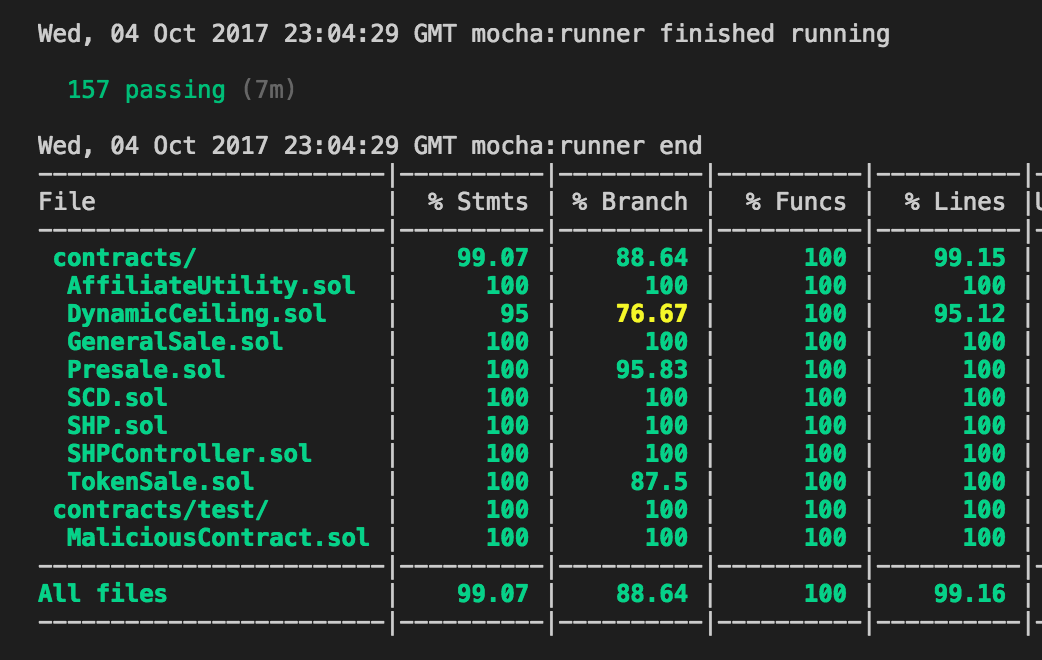1042x660 pixels.
Task: Select the TokenSale.sol file name
Action: pyautogui.click(x=161, y=481)
